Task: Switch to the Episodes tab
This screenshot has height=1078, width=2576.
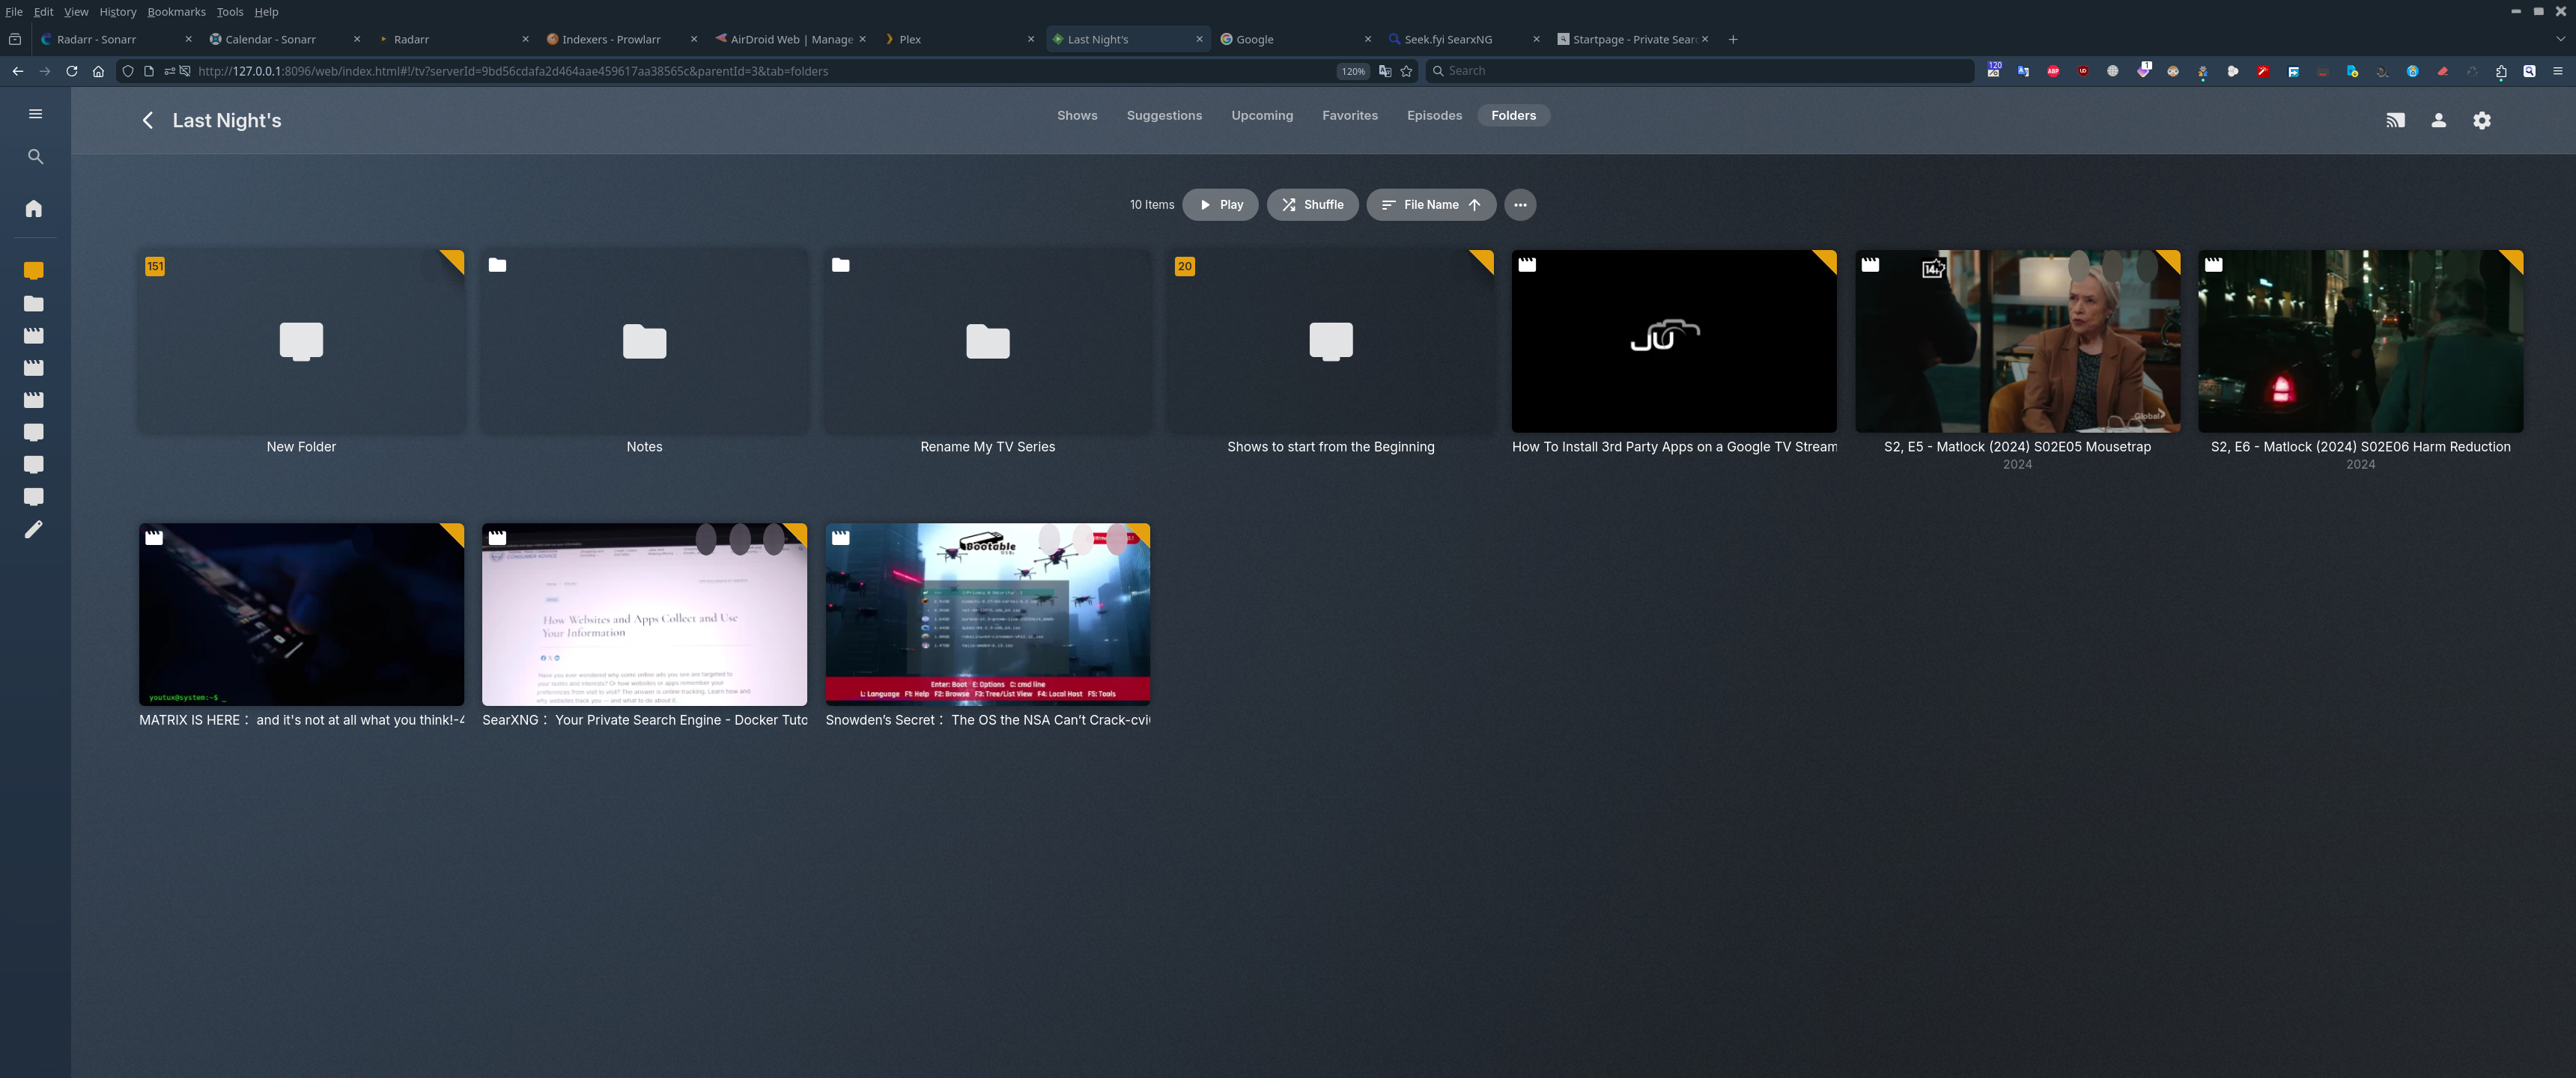Action: [x=1433, y=116]
